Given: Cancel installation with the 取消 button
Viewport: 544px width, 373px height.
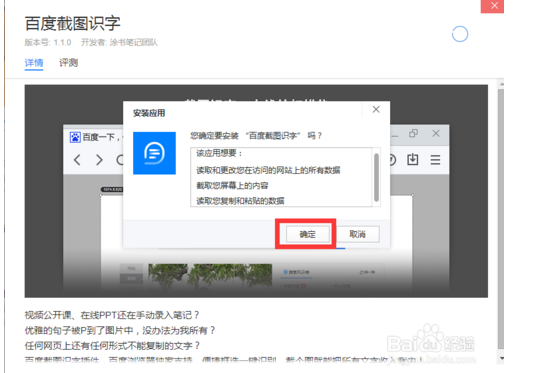Looking at the screenshot, I should pyautogui.click(x=358, y=234).
